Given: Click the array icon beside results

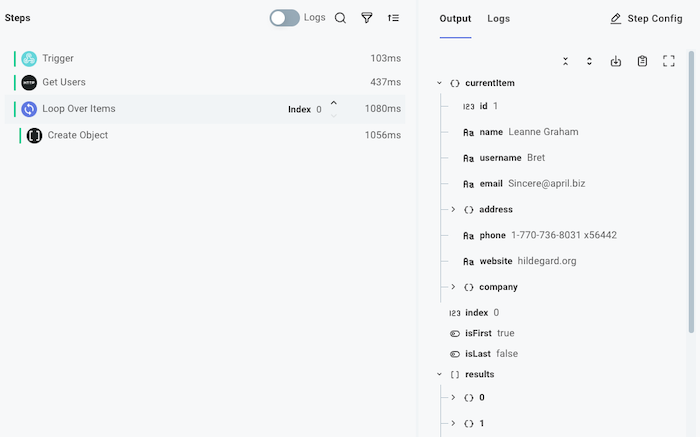Looking at the screenshot, I should coord(454,375).
